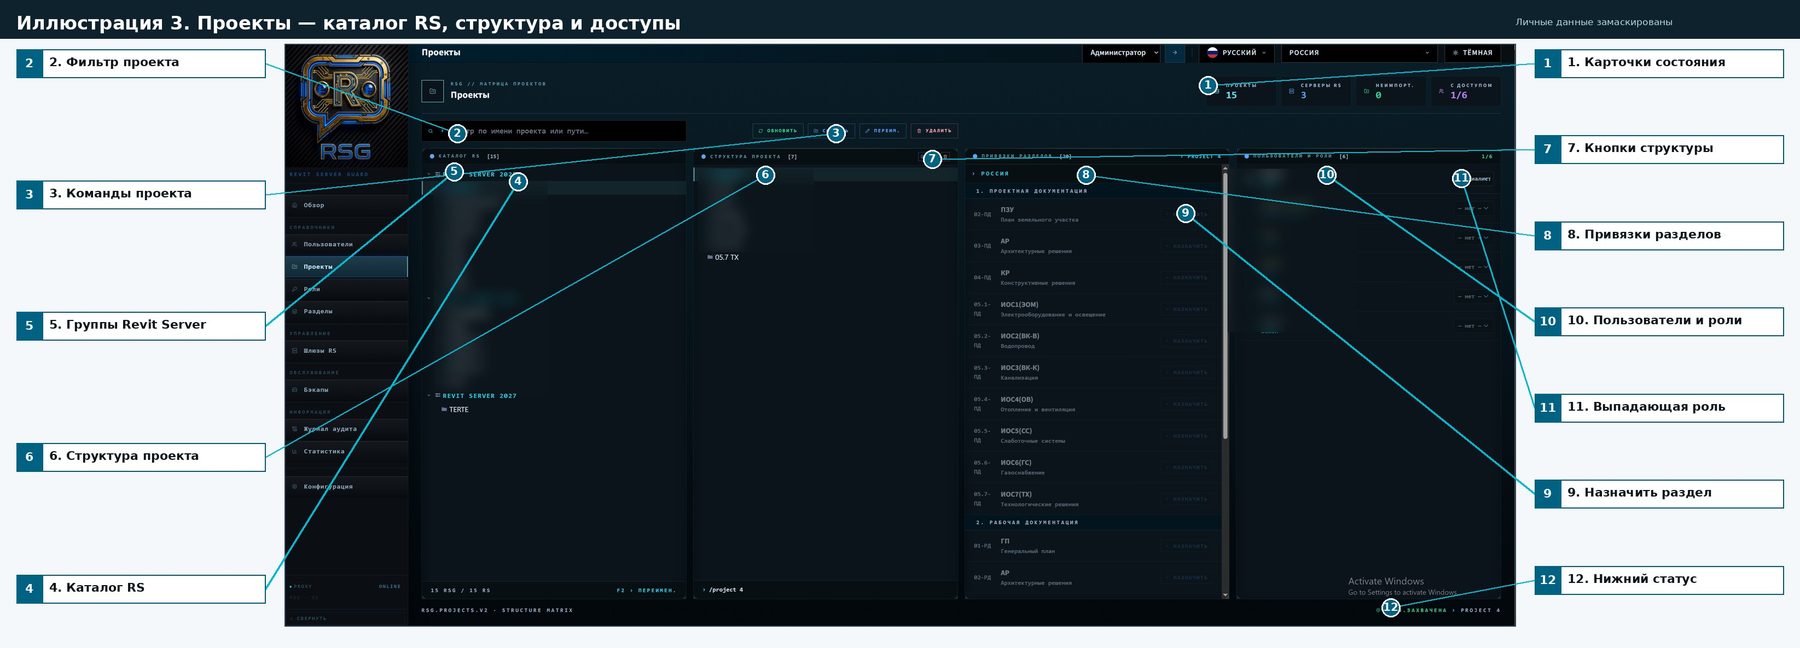Open the Администратор role dropdown
The height and width of the screenshot is (648, 1800).
(x=1123, y=53)
